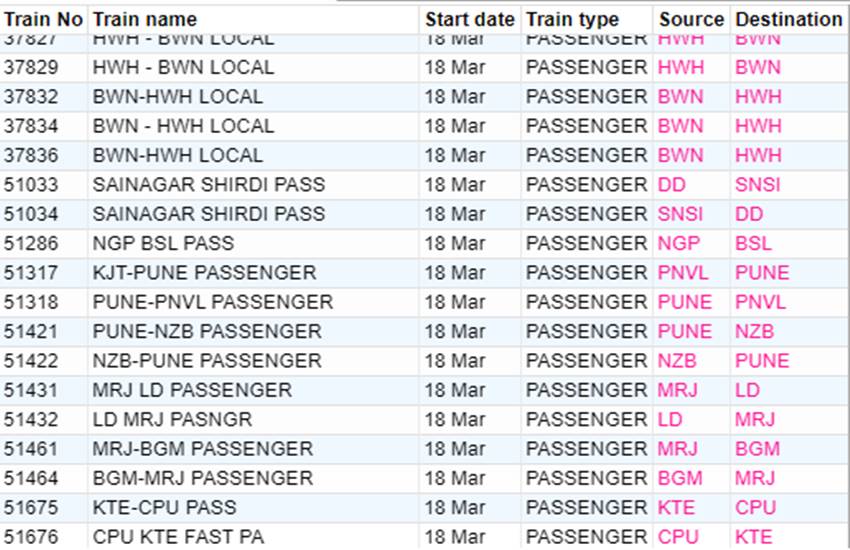This screenshot has width=850, height=550.
Task: Open PNVL source link for train 51317
Action: click(683, 273)
